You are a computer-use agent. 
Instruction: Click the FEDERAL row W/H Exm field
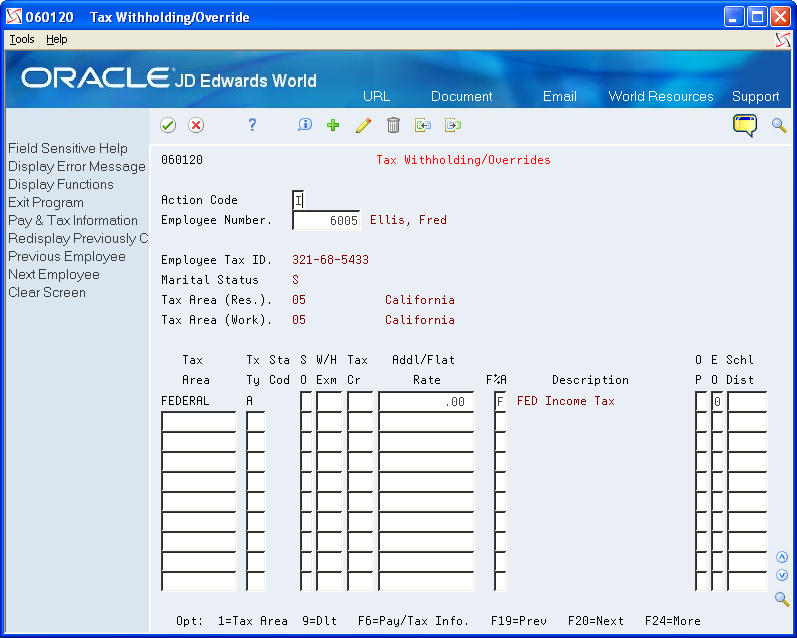[x=329, y=401]
